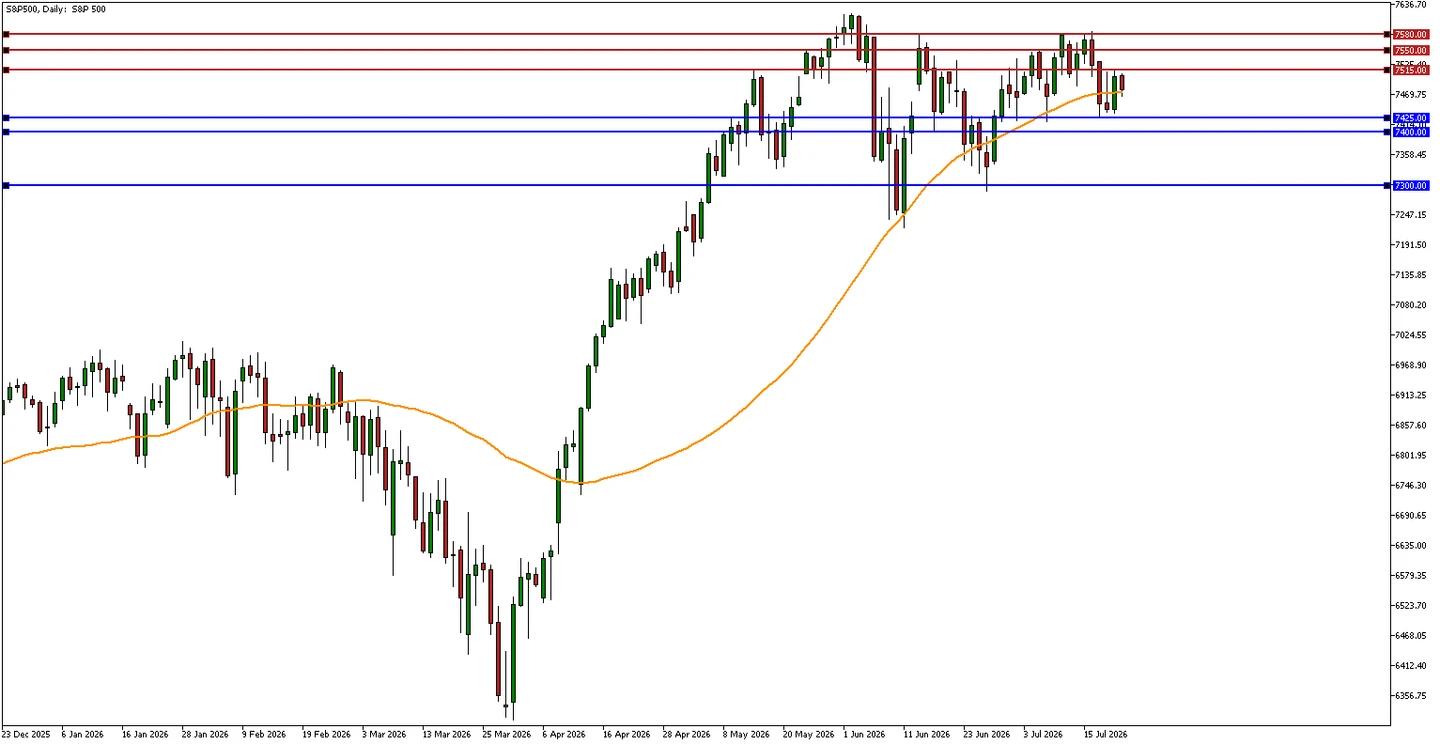Screen dimensions: 1440x745
Task: Click the 7191.55 price axis value
Action: [1410, 245]
